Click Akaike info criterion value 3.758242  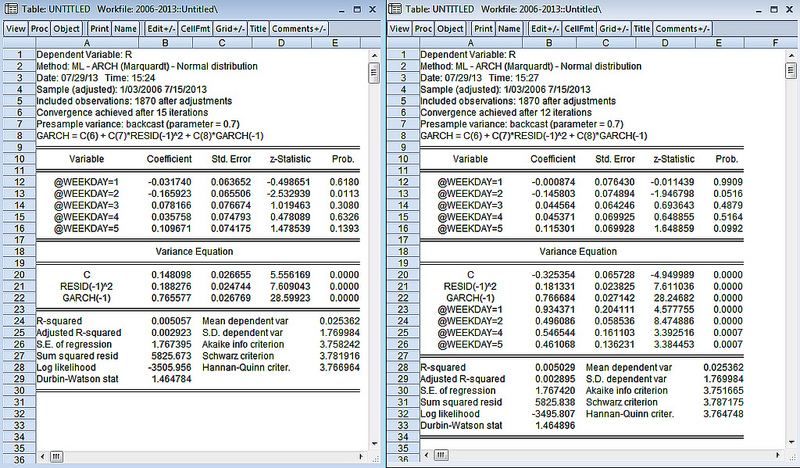point(340,344)
